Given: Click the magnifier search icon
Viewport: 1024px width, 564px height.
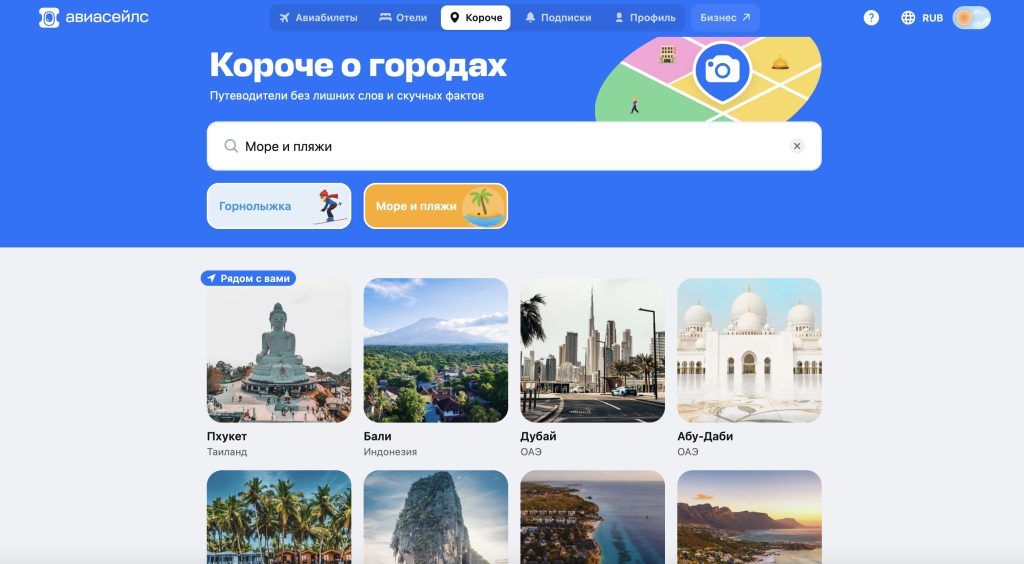Looking at the screenshot, I should pyautogui.click(x=231, y=146).
